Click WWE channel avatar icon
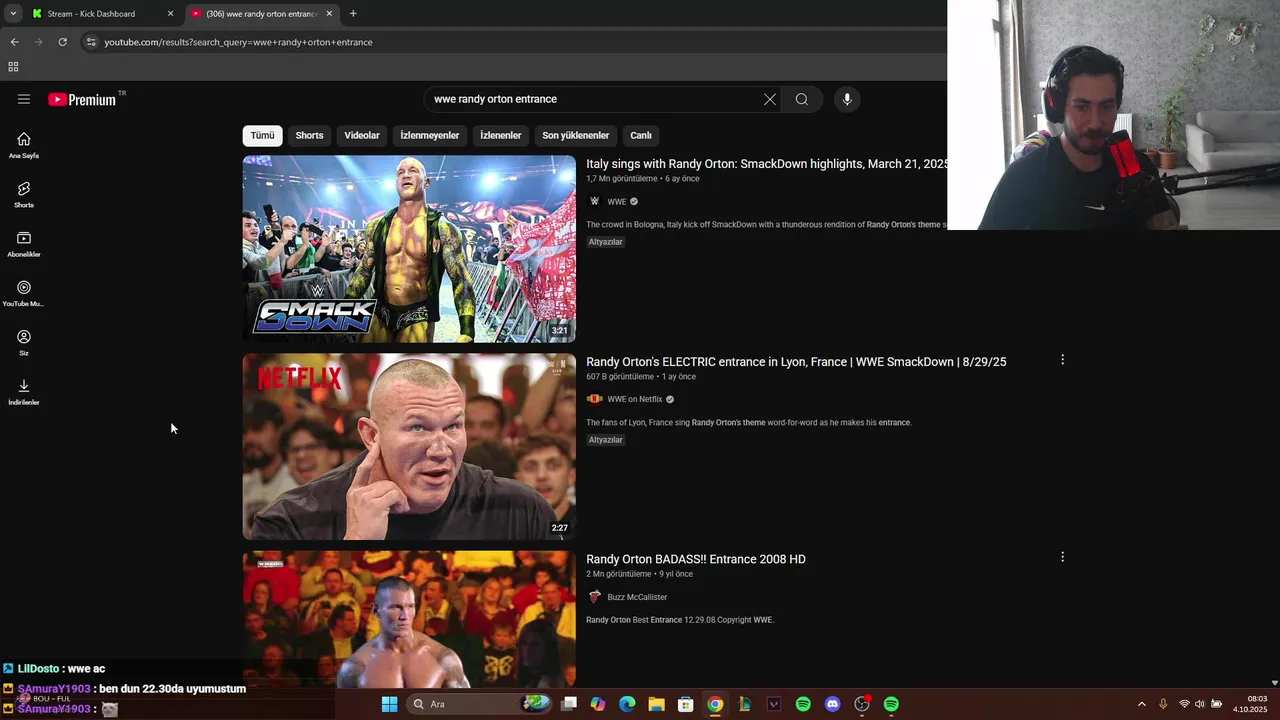Screen dimensions: 1280x720 595,201
